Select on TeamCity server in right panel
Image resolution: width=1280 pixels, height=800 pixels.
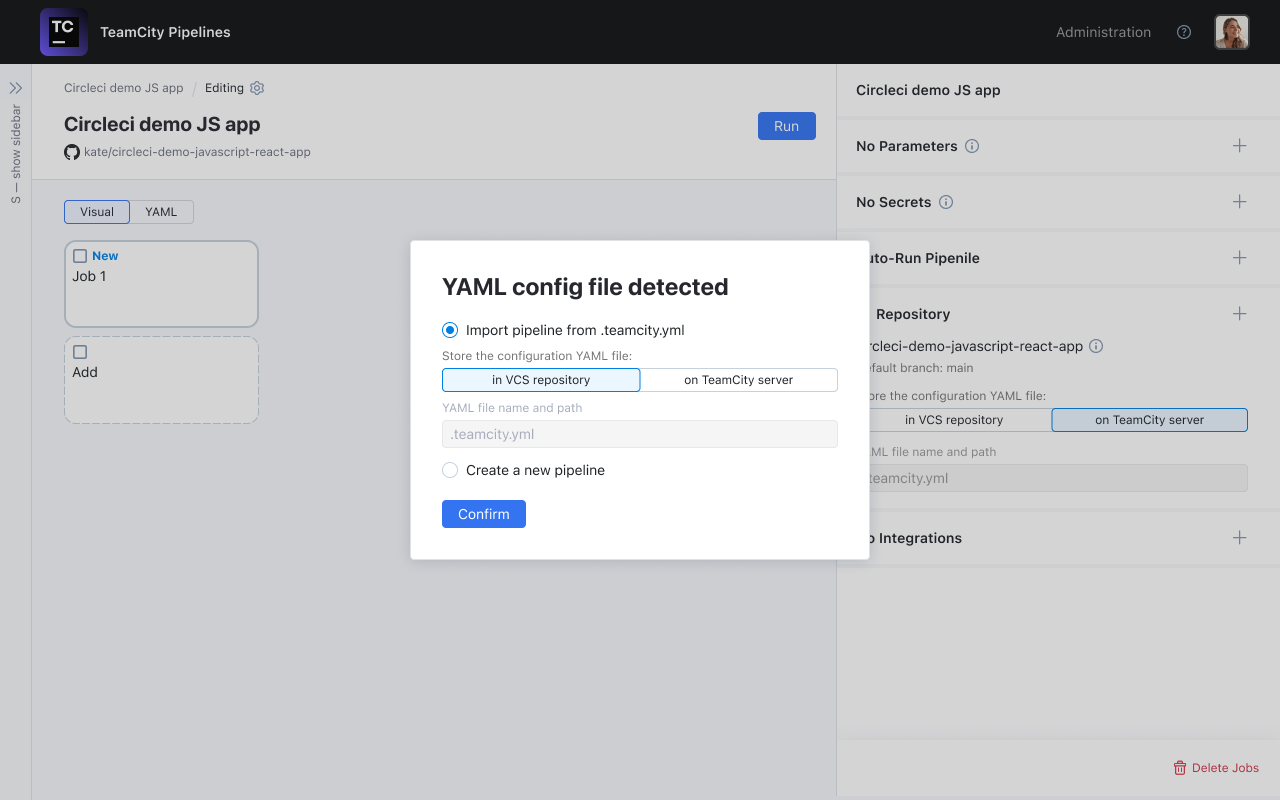1149,420
